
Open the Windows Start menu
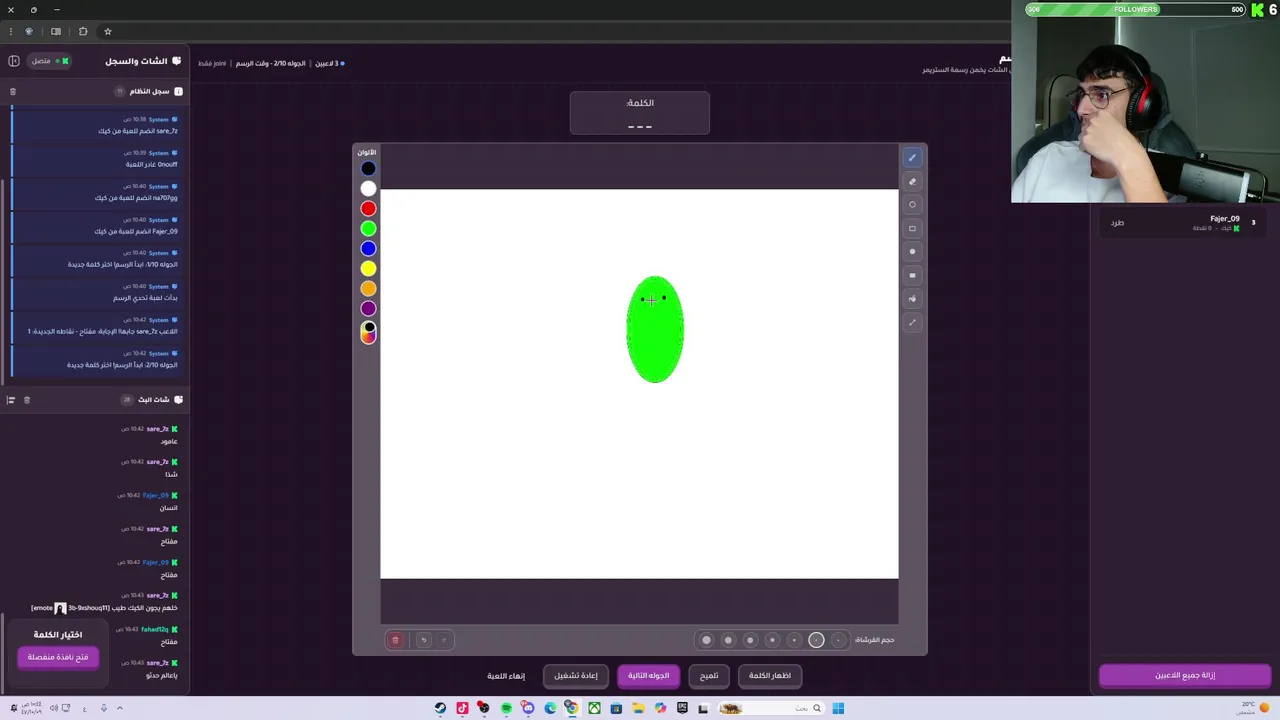tap(838, 708)
